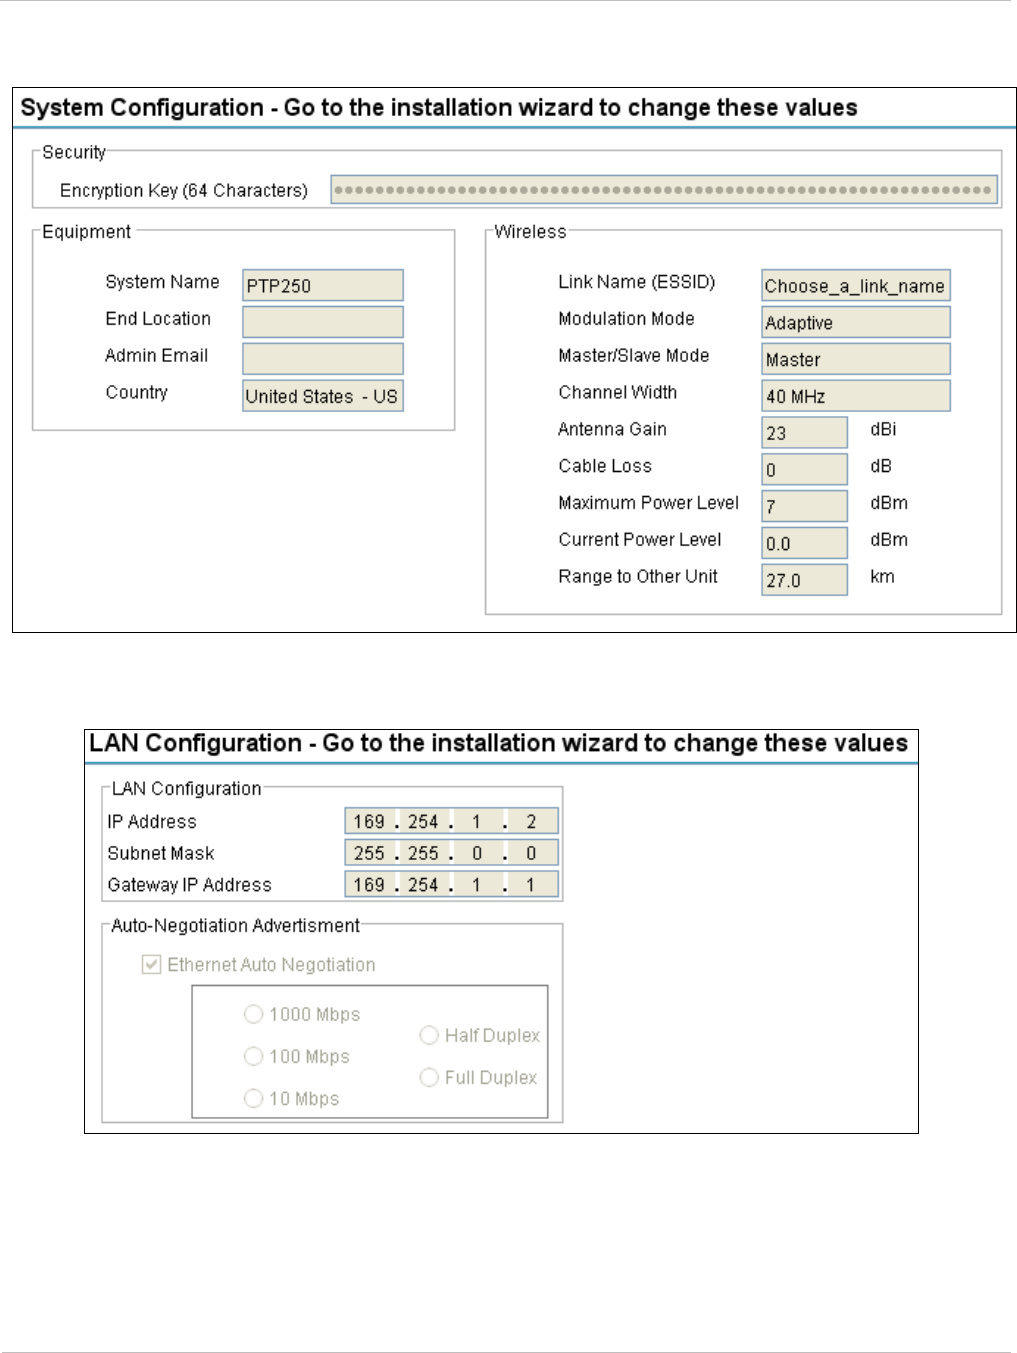Image resolution: width=1017 pixels, height=1353 pixels.
Task: Click the Cable Loss value field
Action: pos(804,470)
